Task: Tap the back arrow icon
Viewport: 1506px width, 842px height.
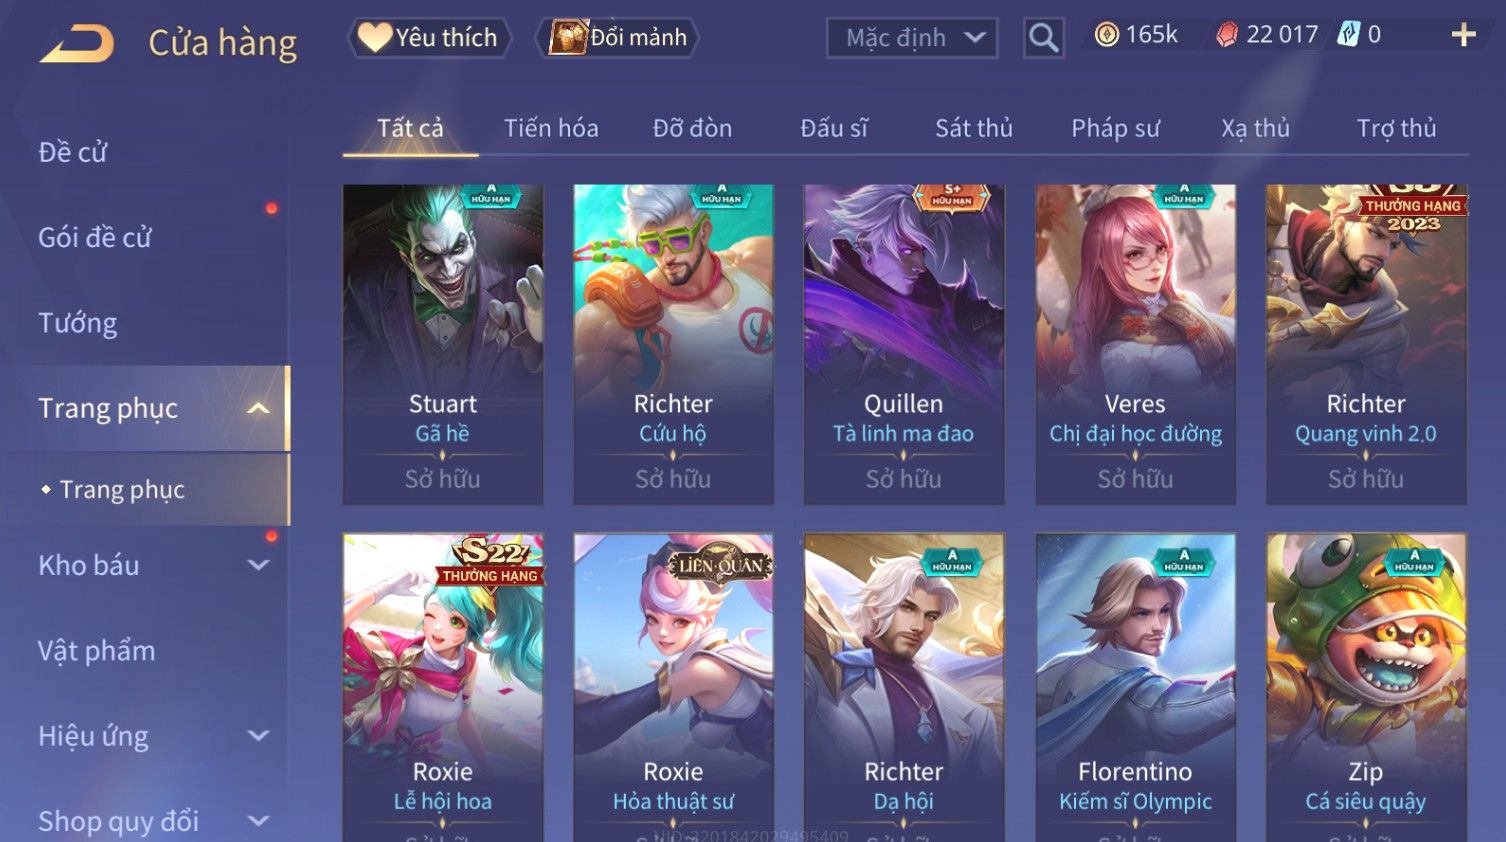Action: (77, 44)
